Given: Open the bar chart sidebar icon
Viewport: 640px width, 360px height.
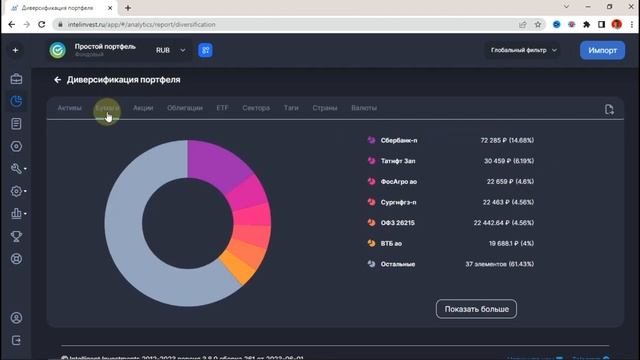Looking at the screenshot, I should pyautogui.click(x=16, y=213).
